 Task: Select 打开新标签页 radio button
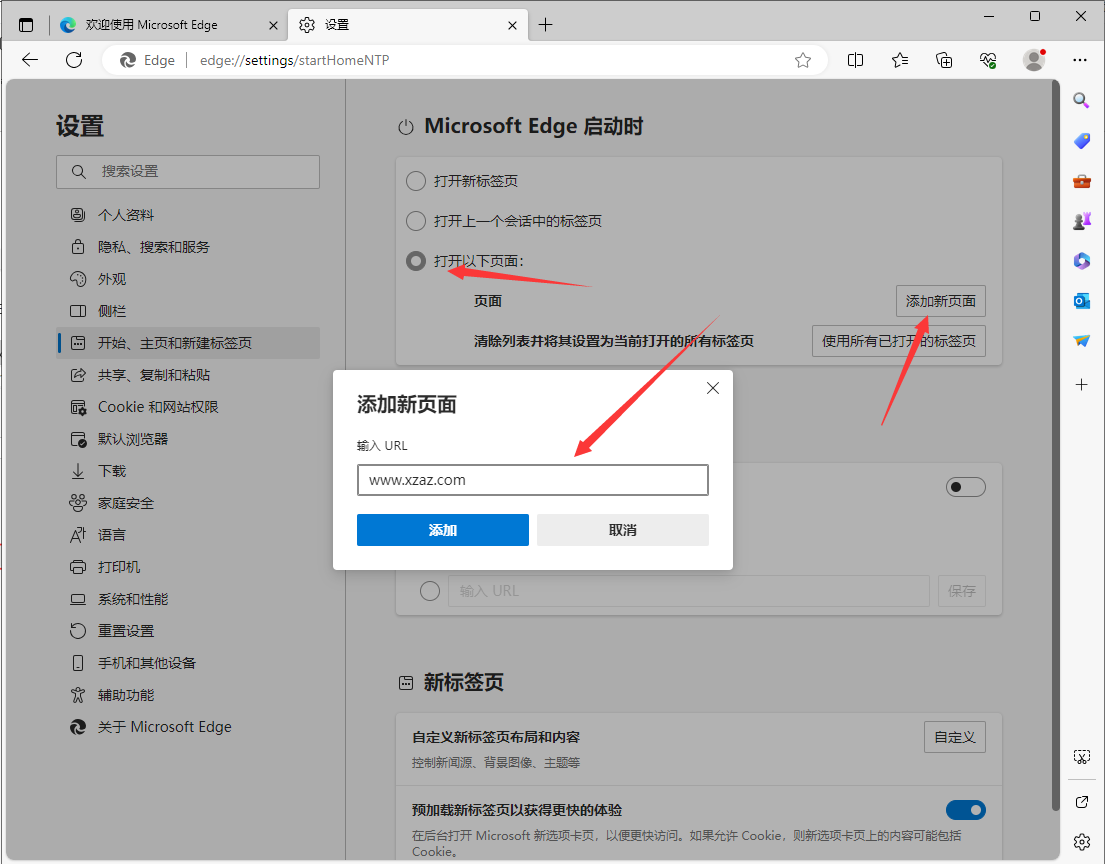pyautogui.click(x=416, y=181)
